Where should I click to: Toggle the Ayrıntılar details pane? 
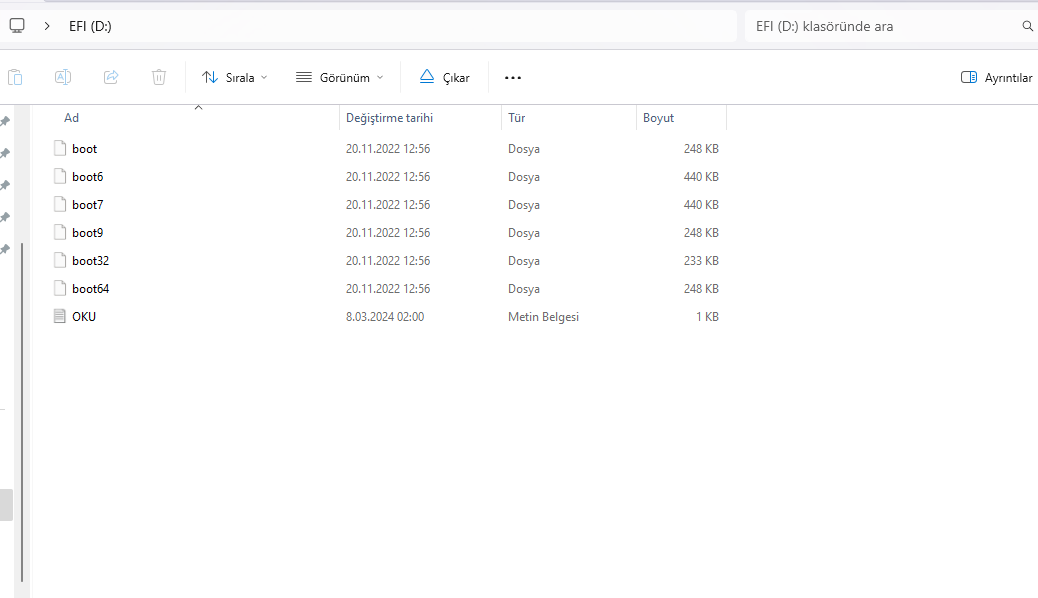tap(996, 77)
